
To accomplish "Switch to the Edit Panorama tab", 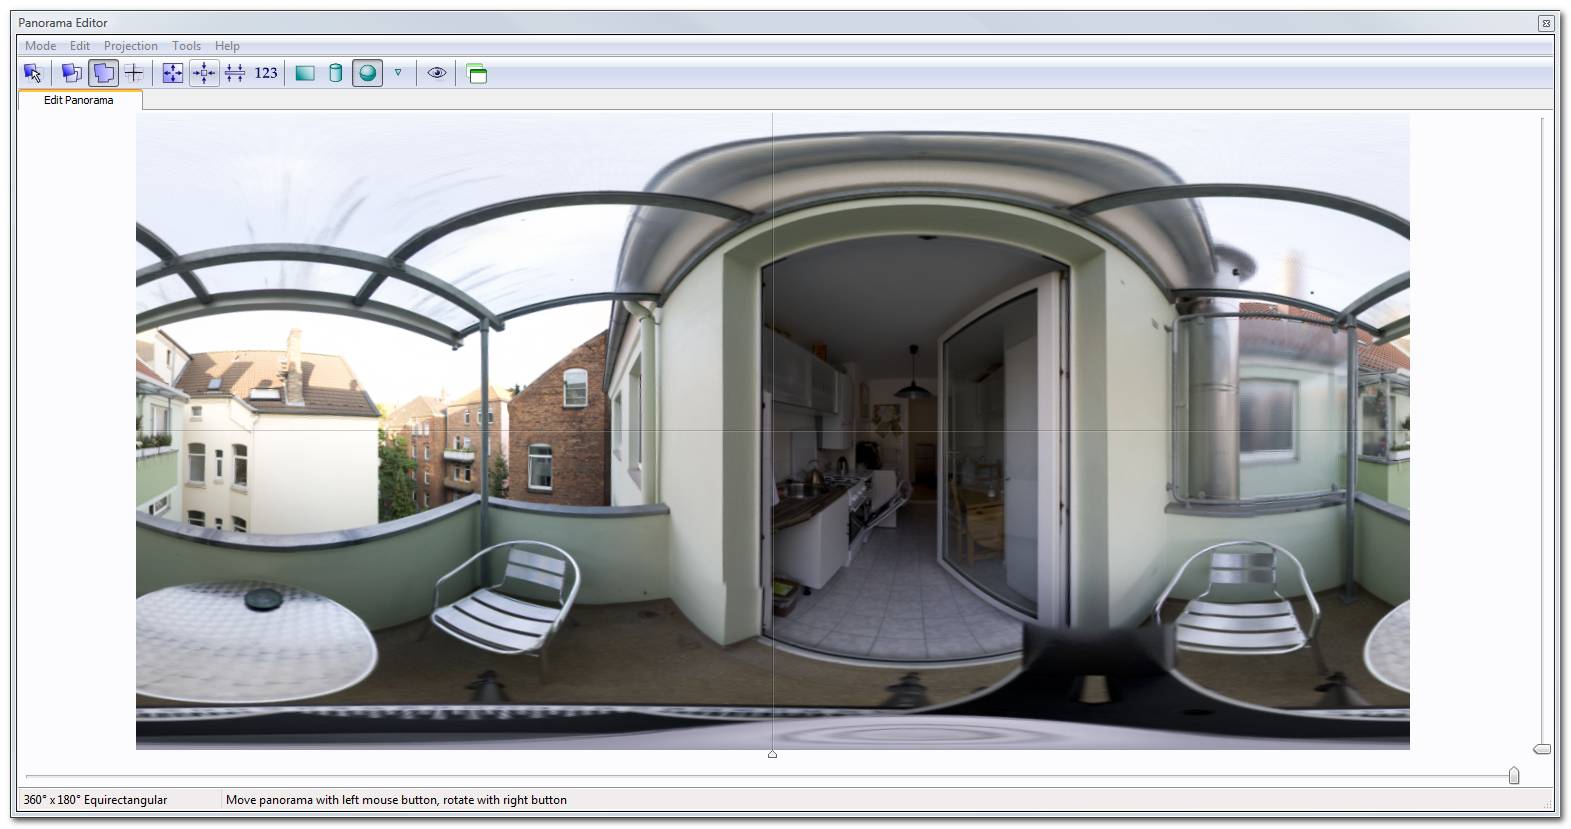I will pyautogui.click(x=79, y=100).
